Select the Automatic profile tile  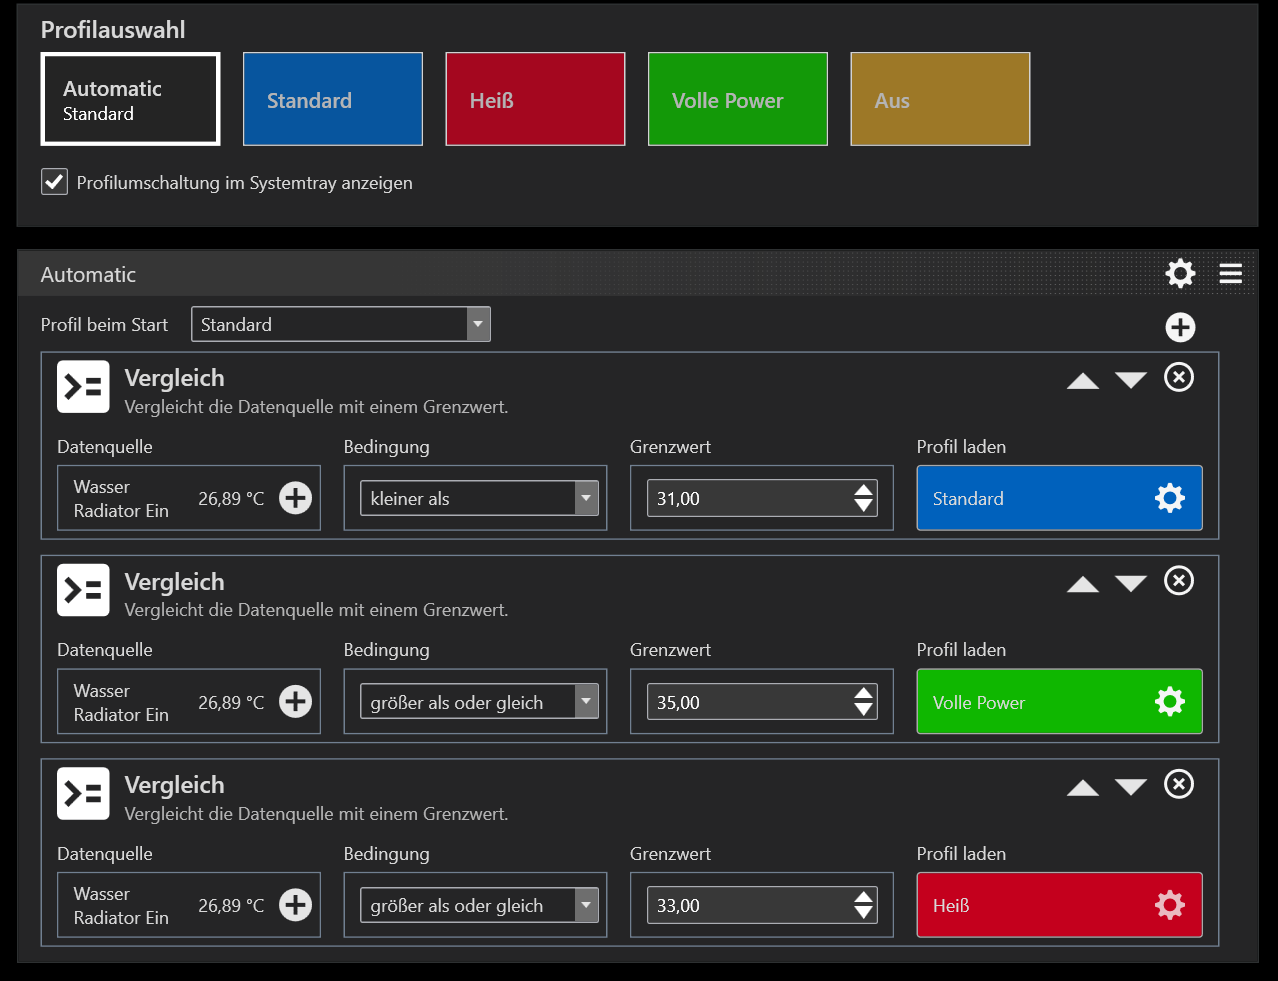click(x=130, y=100)
